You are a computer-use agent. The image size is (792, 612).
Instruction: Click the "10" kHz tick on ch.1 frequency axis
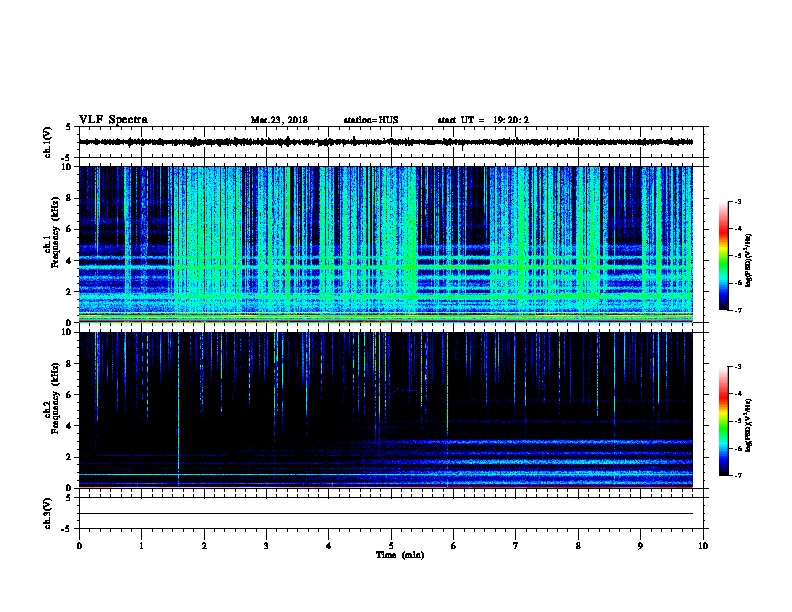pyautogui.click(x=68, y=167)
